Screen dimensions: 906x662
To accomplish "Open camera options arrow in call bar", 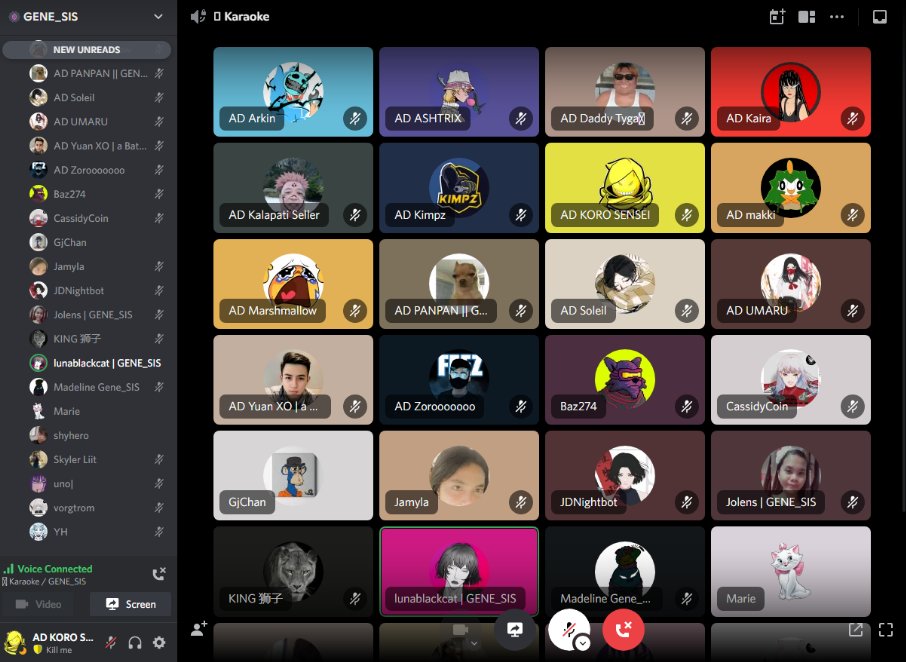I will (474, 643).
